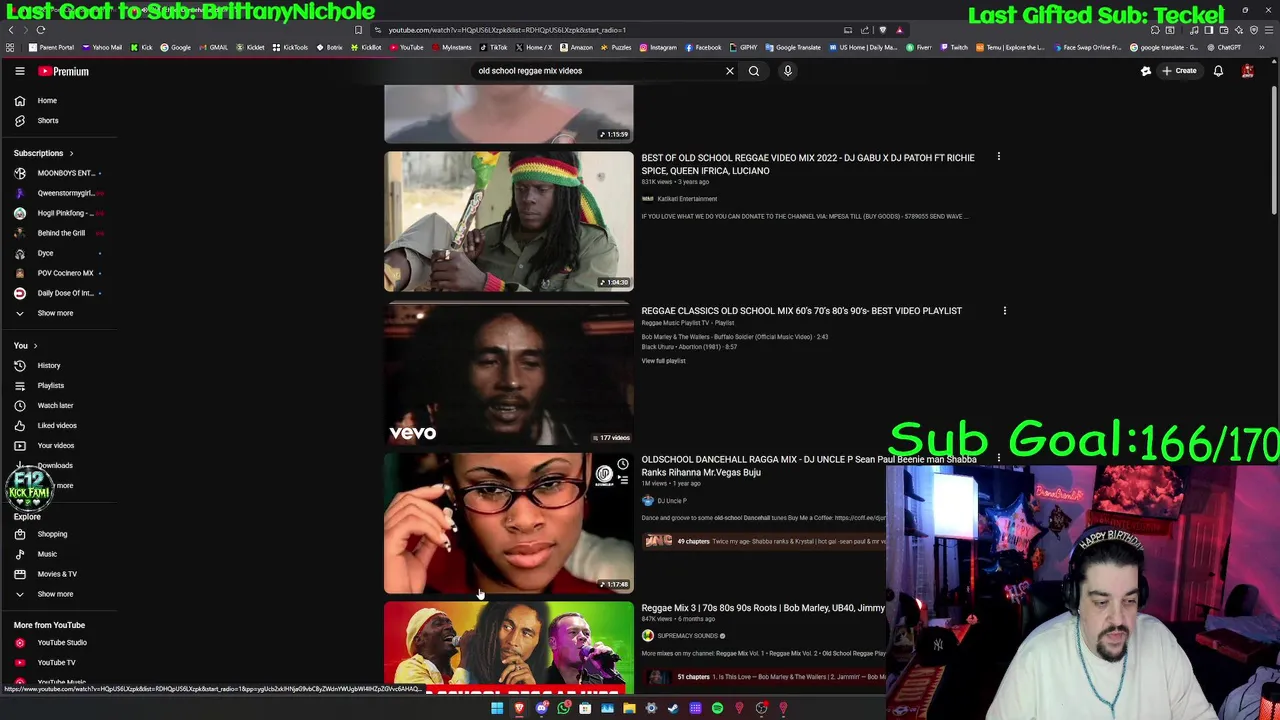Screen dimensions: 1280x720
Task: Expand the You section arrow
Action: pos(35,346)
